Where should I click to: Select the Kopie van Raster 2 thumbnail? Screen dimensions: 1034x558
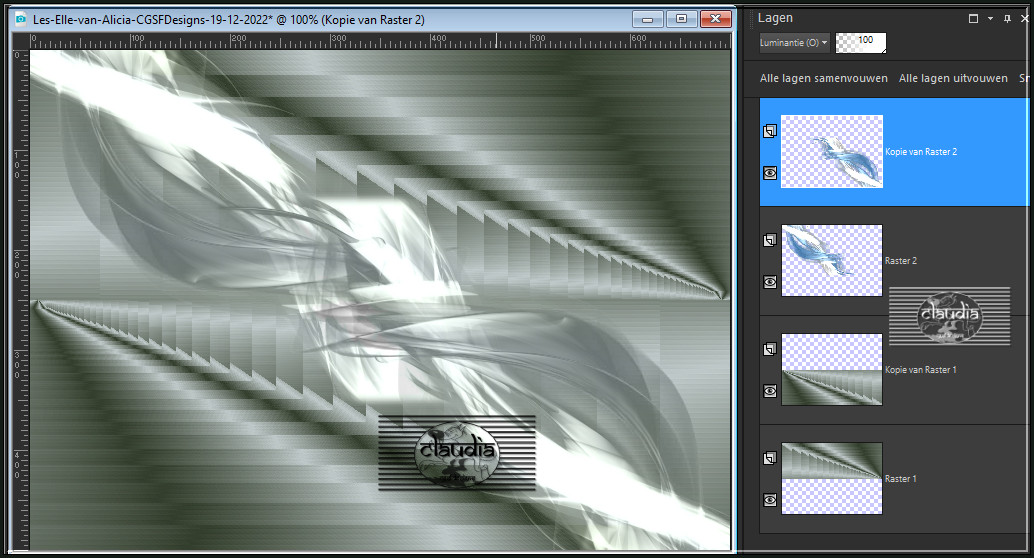832,152
